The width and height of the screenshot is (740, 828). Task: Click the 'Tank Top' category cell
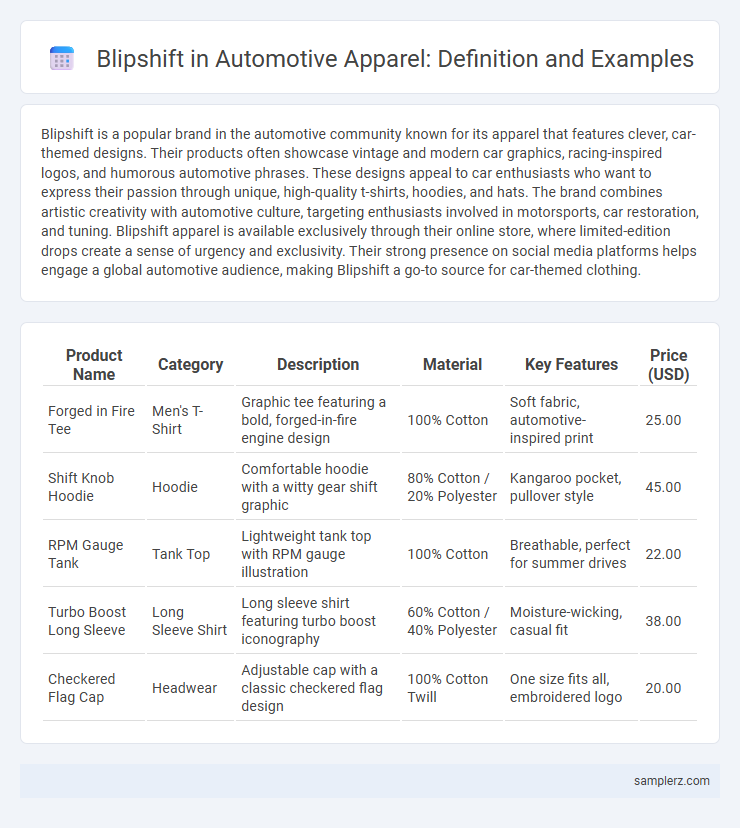(190, 554)
